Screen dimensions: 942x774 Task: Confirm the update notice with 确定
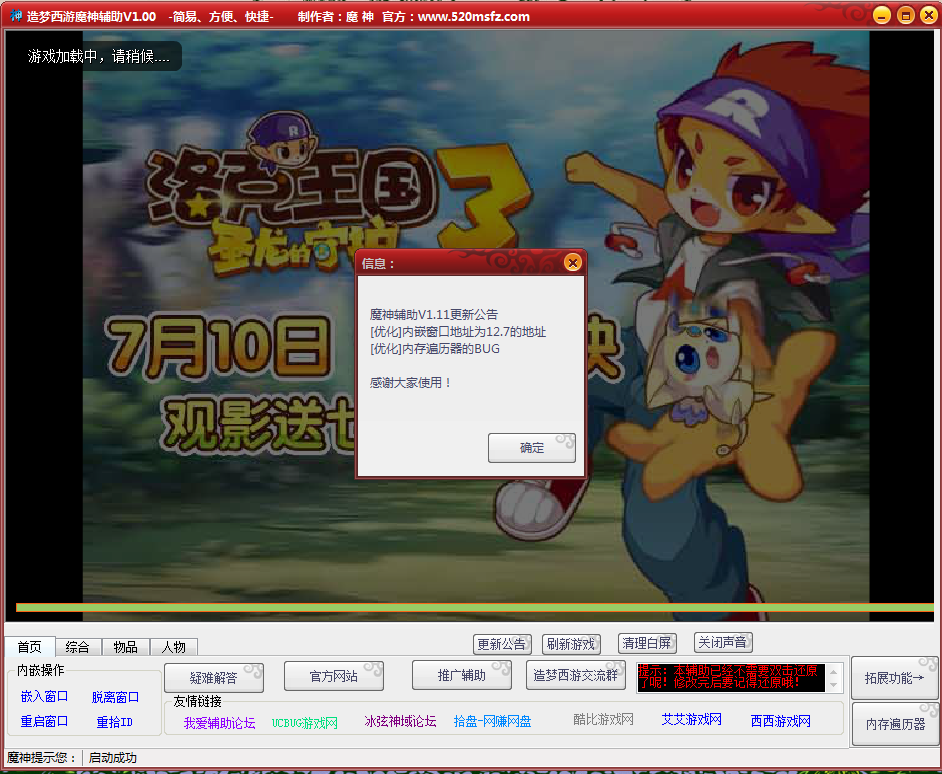[x=532, y=448]
